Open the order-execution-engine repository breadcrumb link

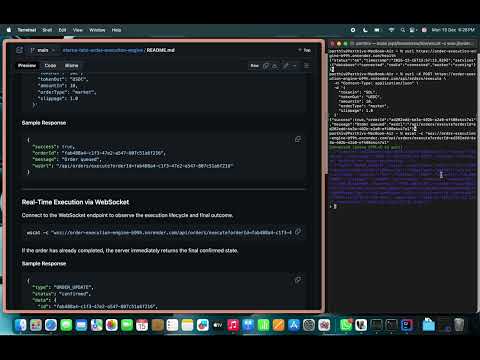click(x=103, y=50)
